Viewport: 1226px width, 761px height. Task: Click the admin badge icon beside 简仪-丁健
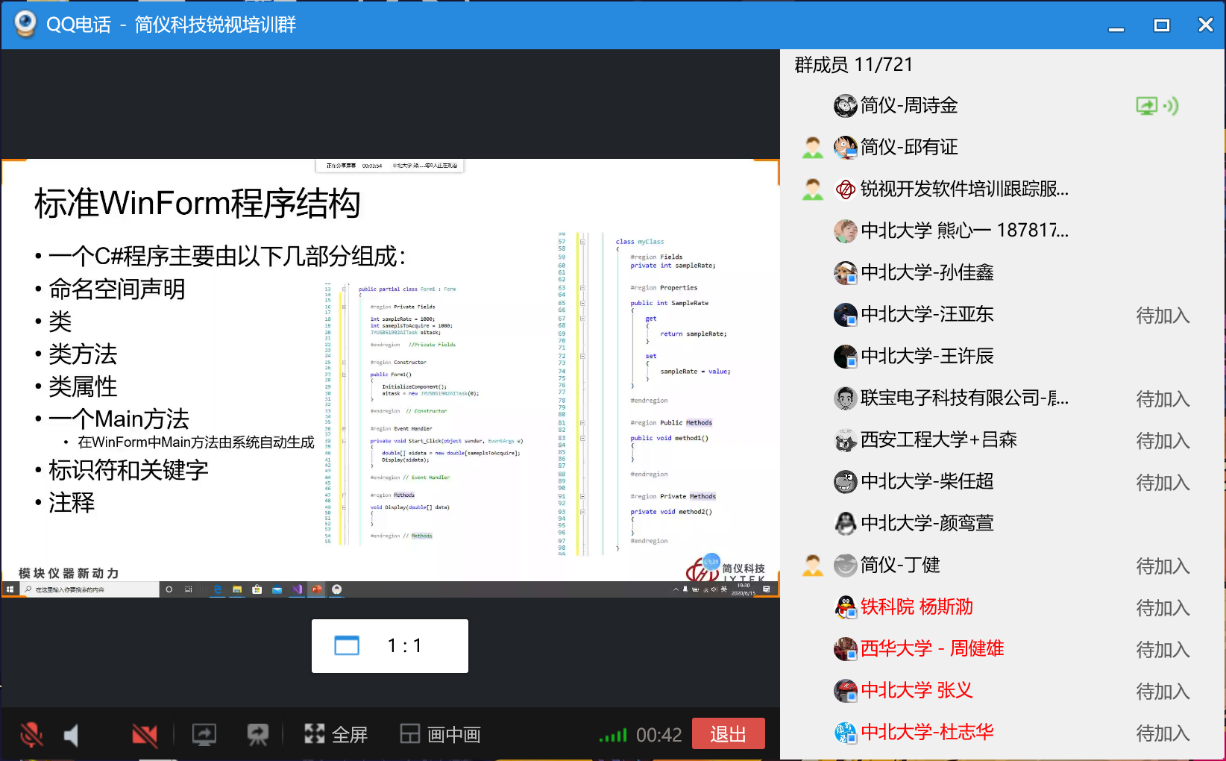[x=812, y=566]
